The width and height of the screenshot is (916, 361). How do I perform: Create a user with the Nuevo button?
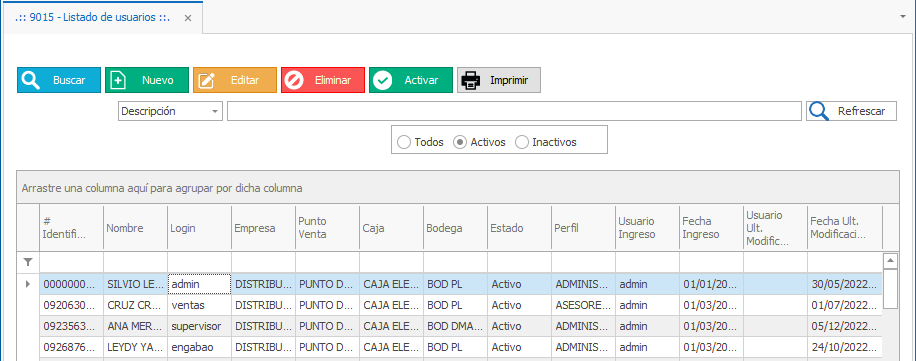[x=147, y=80]
